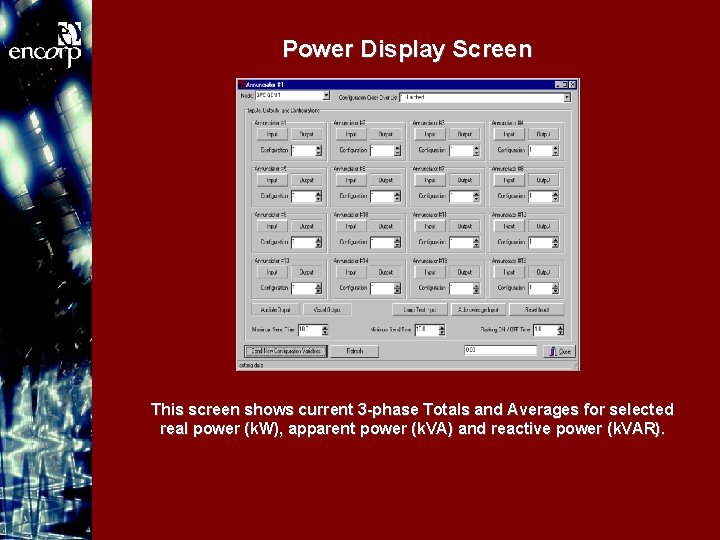Click the Acknowledge Input button
This screenshot has height=540, width=720.
point(478,309)
